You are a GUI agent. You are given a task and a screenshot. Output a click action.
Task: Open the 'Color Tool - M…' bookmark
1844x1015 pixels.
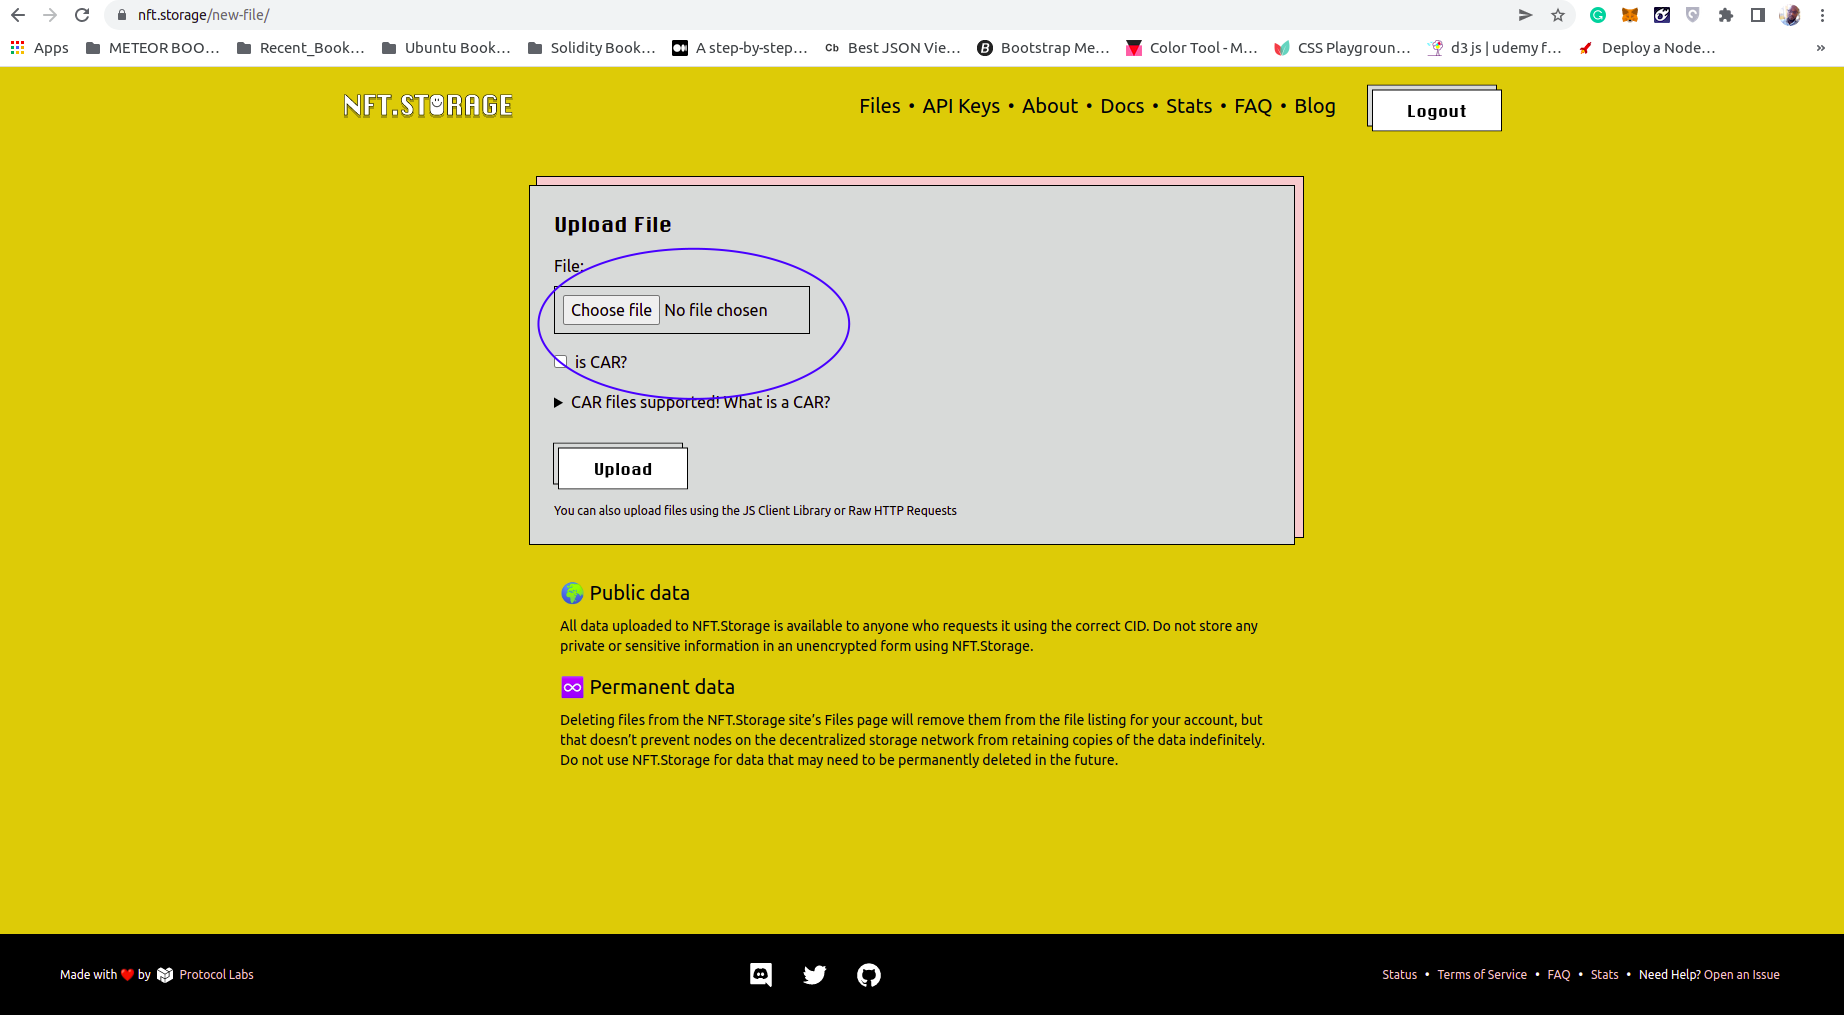point(1192,48)
